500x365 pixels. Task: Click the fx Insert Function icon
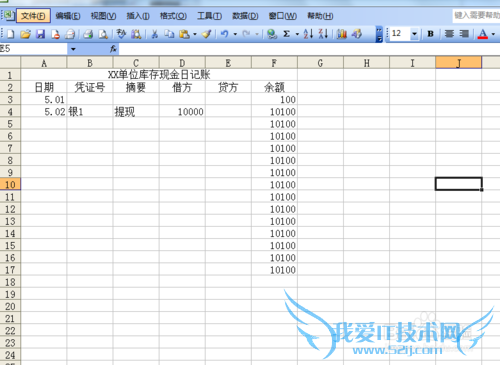pyautogui.click(x=113, y=49)
